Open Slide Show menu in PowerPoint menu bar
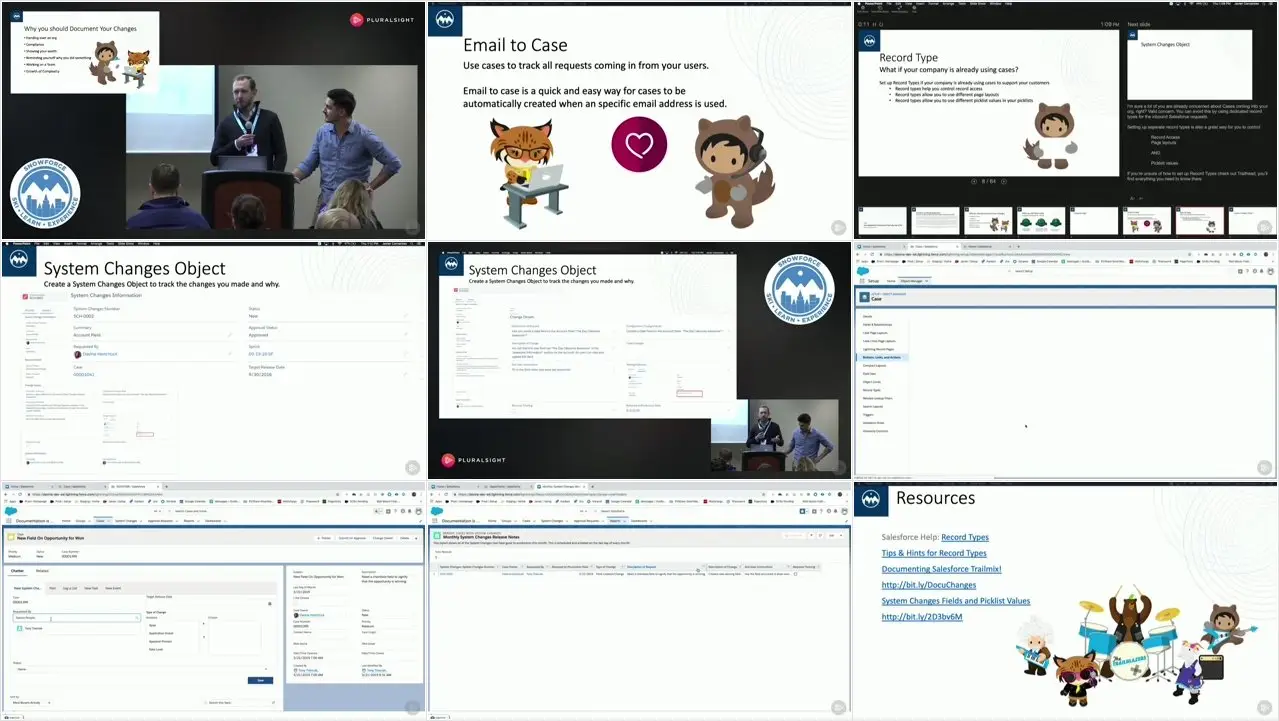Image resolution: width=1279 pixels, height=721 pixels. point(978,4)
